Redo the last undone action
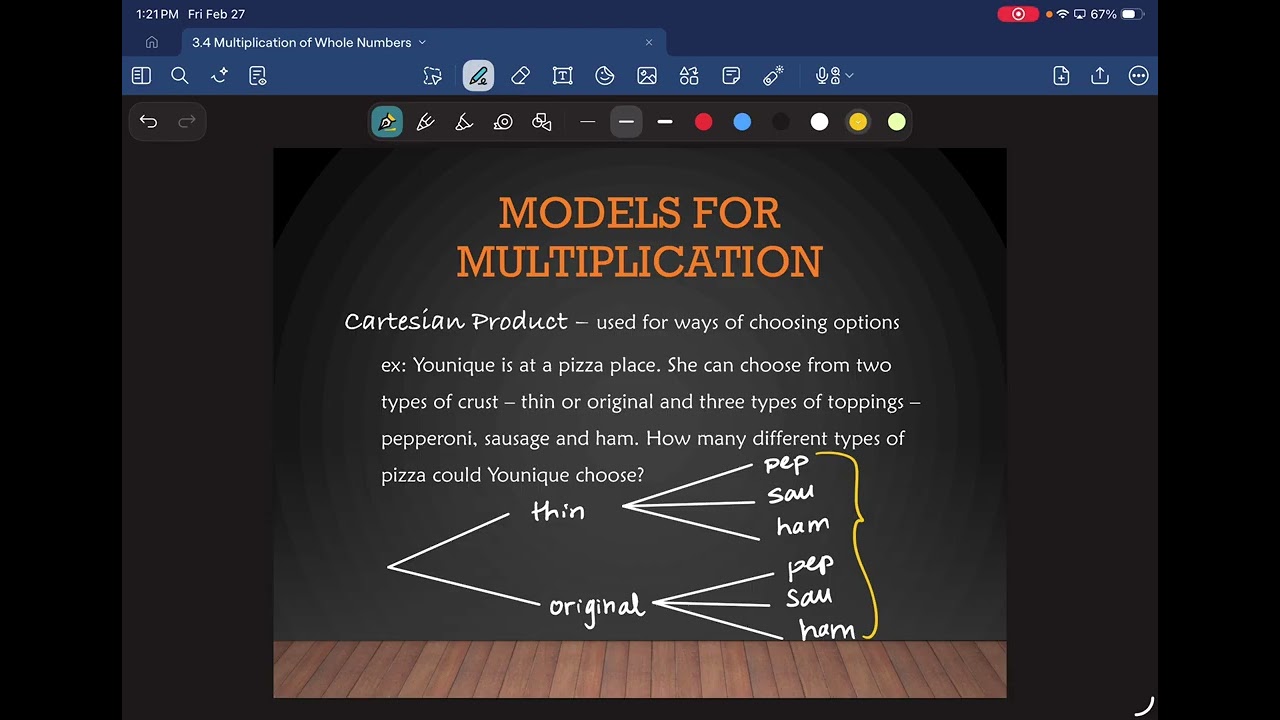1280x720 pixels. coord(187,122)
